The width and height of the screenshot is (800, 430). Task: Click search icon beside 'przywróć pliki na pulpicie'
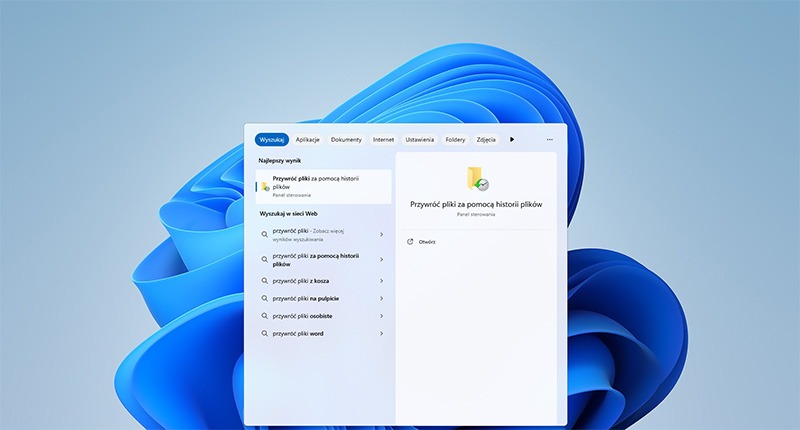(265, 298)
